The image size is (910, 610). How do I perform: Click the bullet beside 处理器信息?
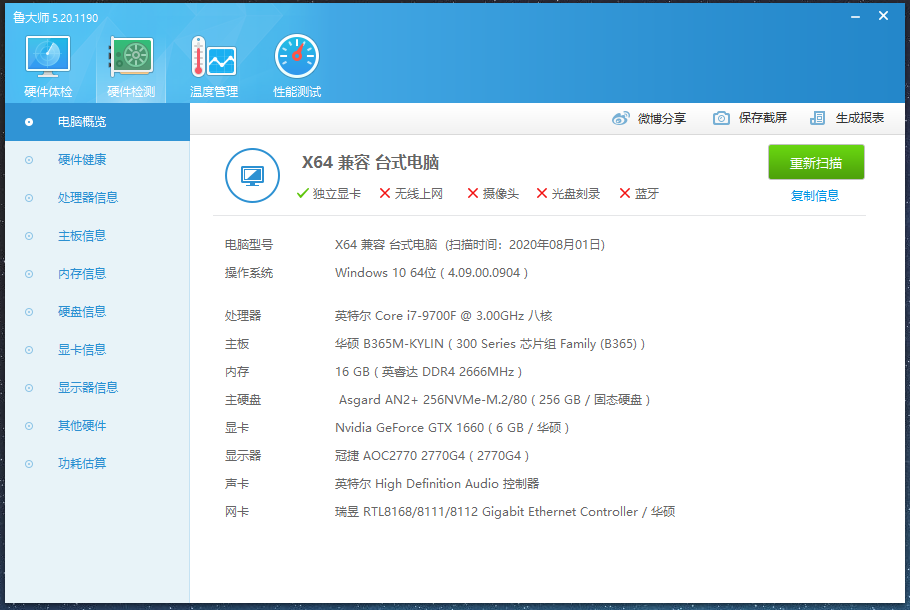tap(29, 198)
